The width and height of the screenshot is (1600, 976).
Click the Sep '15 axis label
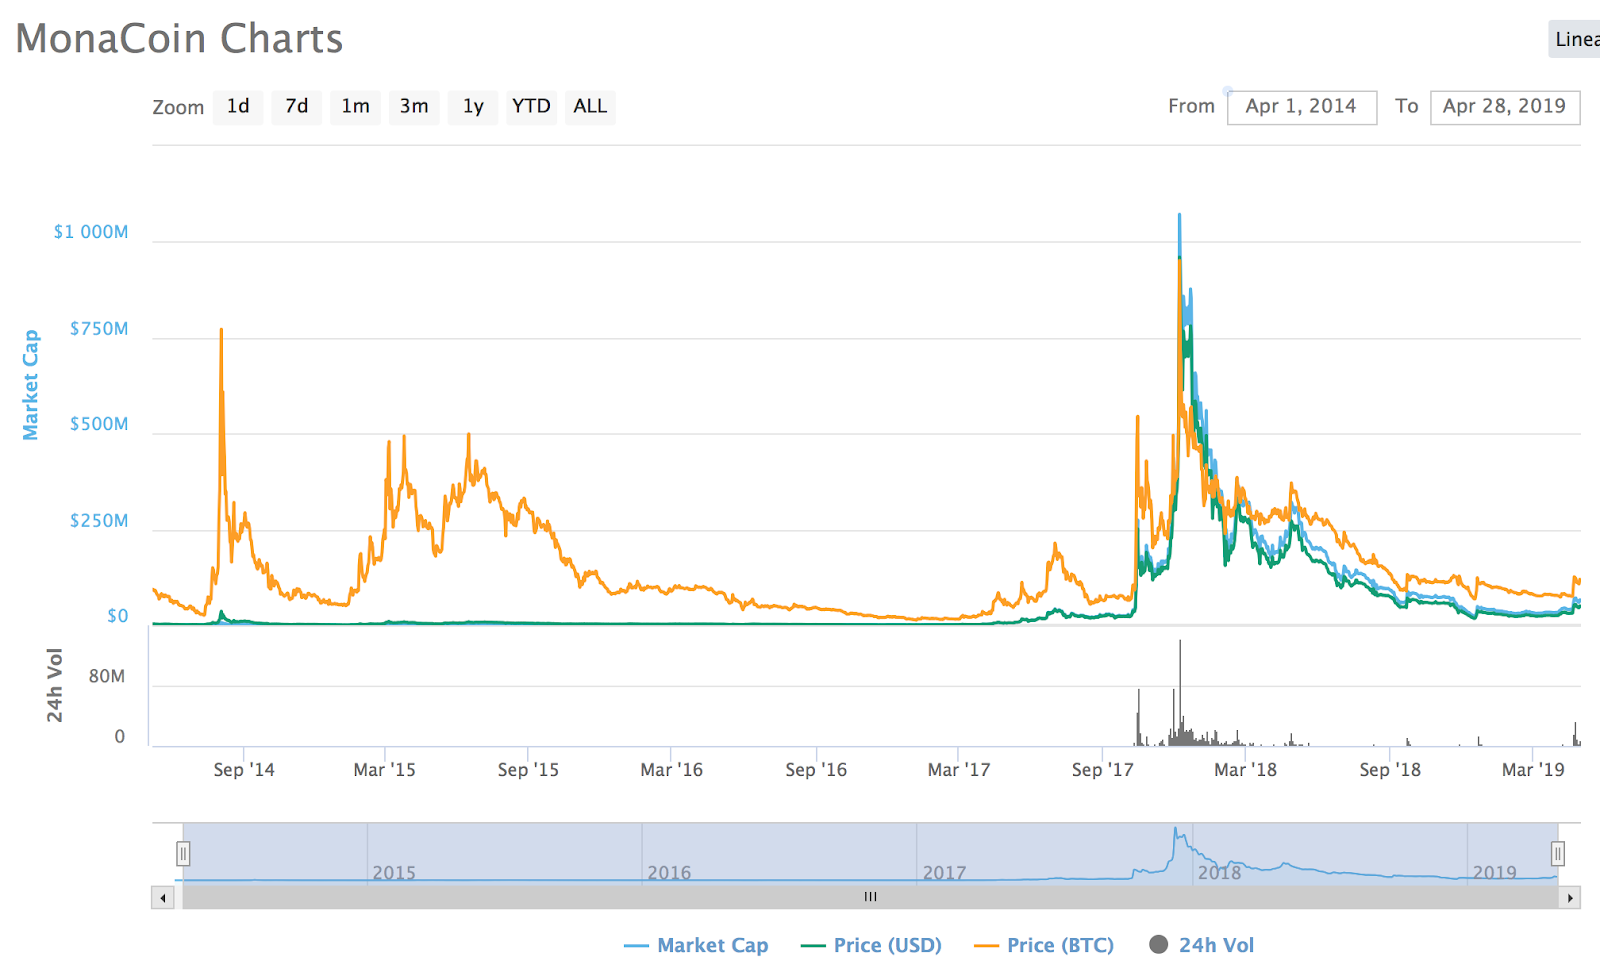(x=528, y=770)
